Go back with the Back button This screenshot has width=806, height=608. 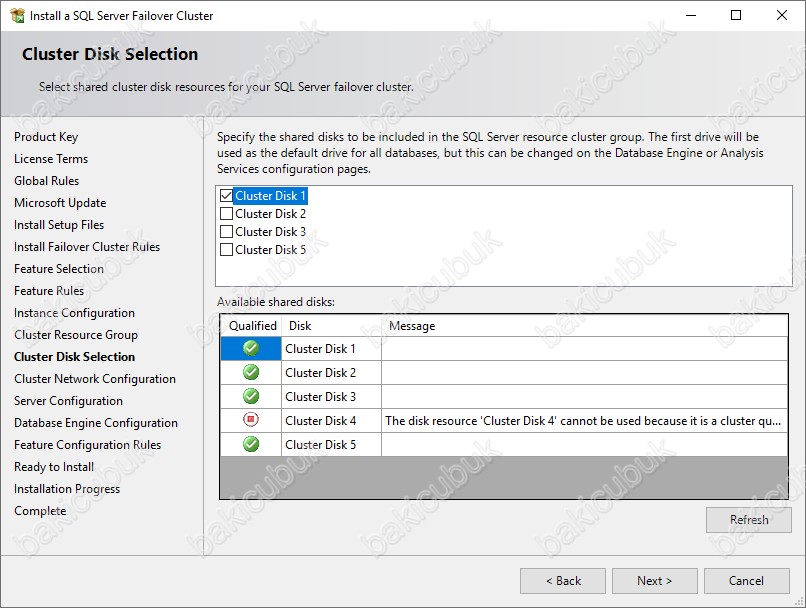[563, 581]
